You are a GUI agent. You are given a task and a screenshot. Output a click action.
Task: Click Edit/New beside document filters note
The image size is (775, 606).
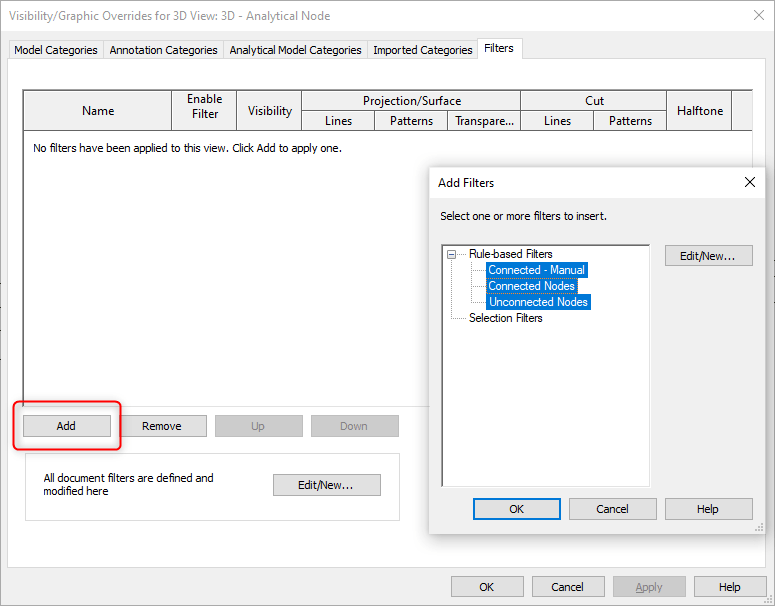326,485
